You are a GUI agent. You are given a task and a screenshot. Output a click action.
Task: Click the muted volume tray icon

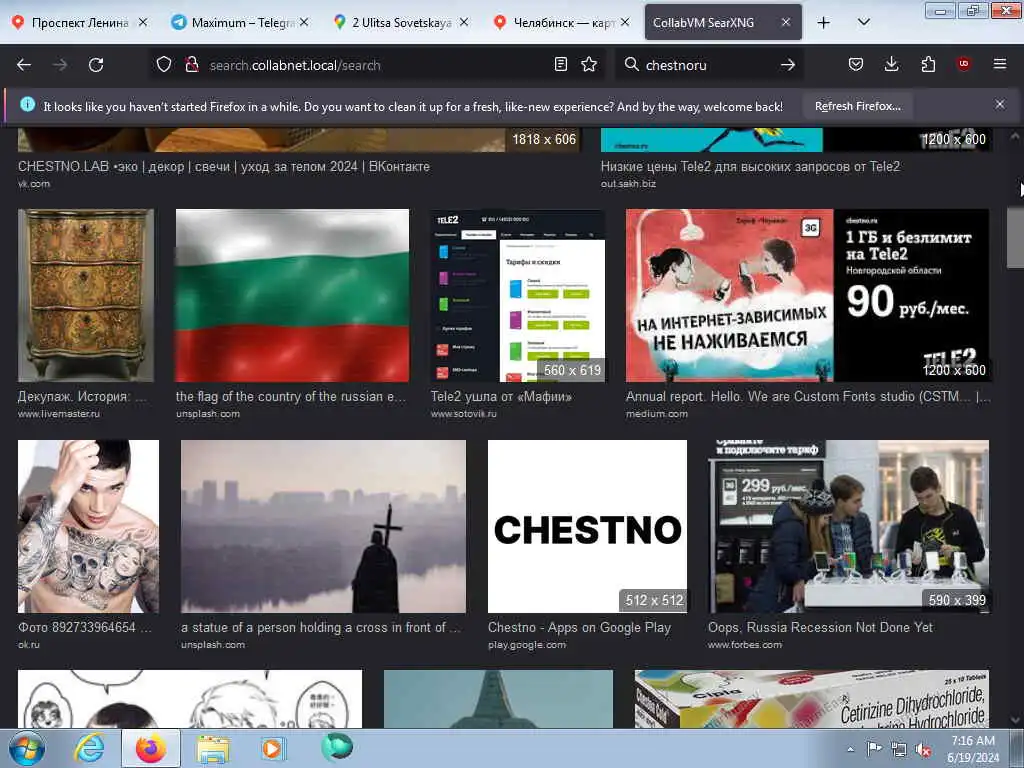click(x=923, y=749)
